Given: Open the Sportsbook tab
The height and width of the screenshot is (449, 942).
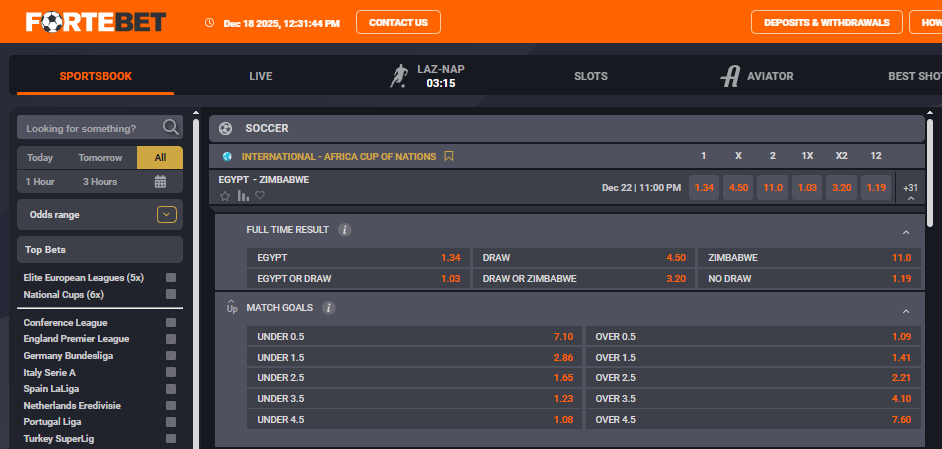Looking at the screenshot, I should [x=96, y=76].
